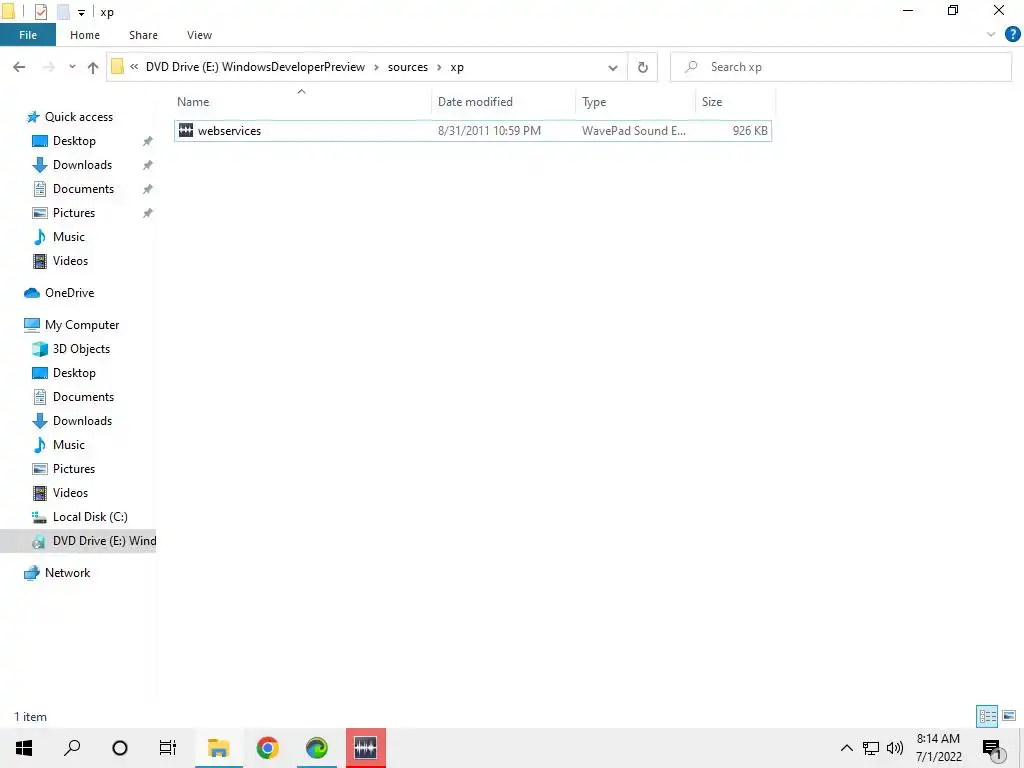
Task: Select Downloads under My Computer
Action: pos(82,421)
